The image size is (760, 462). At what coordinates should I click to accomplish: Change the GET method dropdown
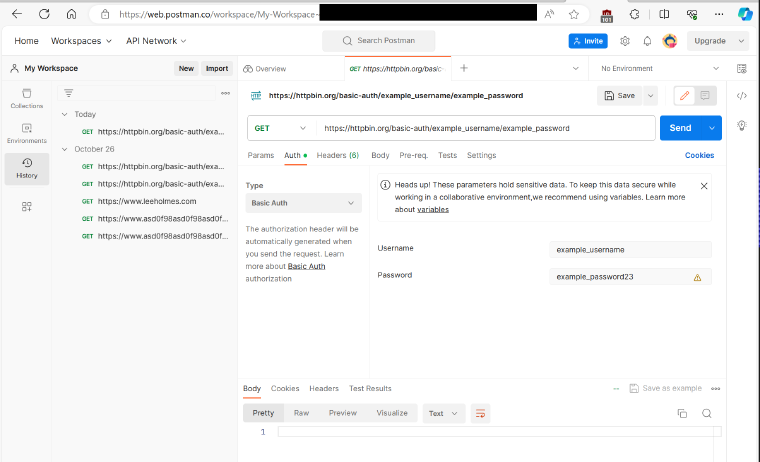coord(280,128)
